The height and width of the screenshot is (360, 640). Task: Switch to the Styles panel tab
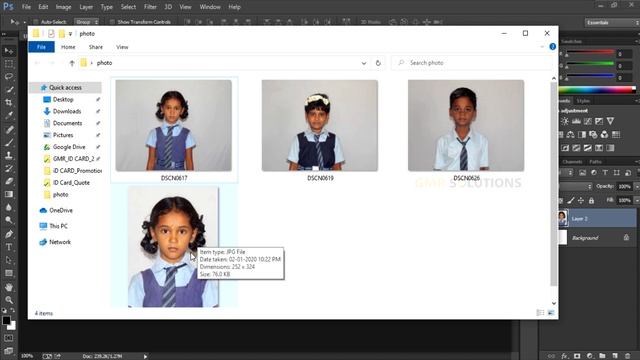pyautogui.click(x=583, y=101)
